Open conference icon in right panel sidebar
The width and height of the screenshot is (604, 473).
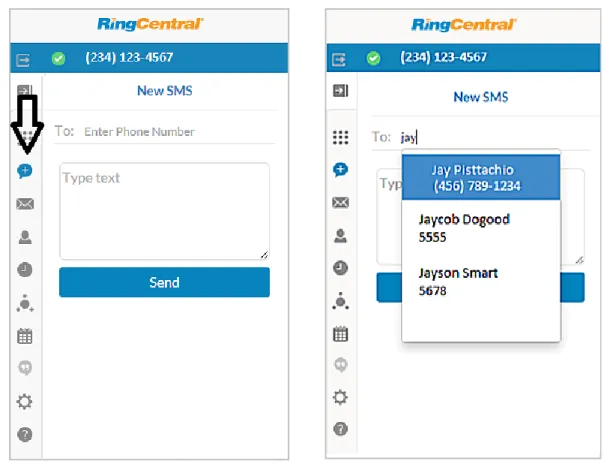click(x=341, y=301)
